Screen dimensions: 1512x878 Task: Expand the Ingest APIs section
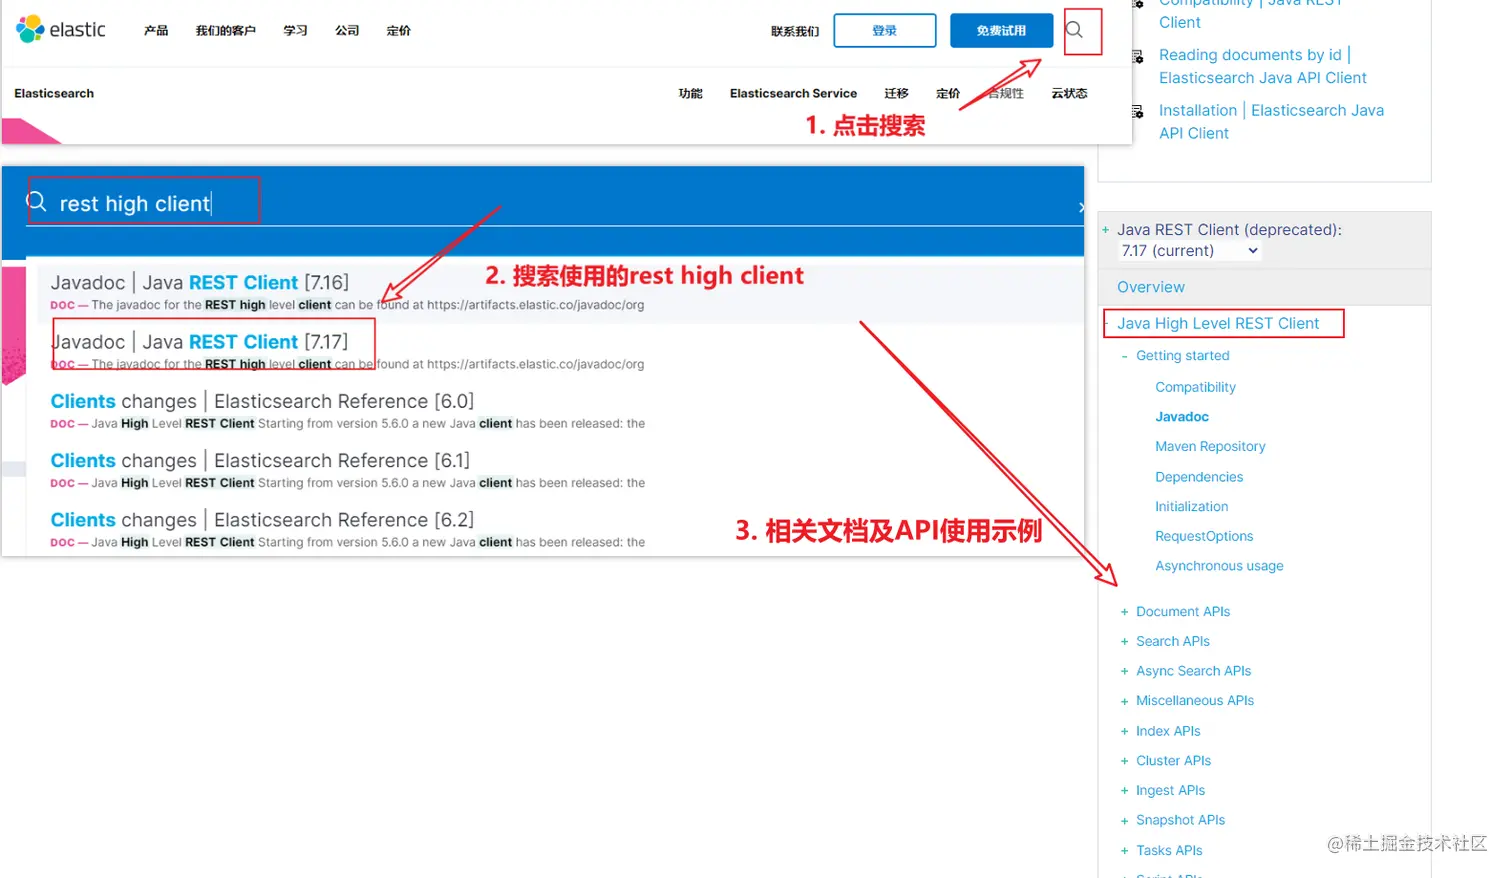pos(1125,791)
